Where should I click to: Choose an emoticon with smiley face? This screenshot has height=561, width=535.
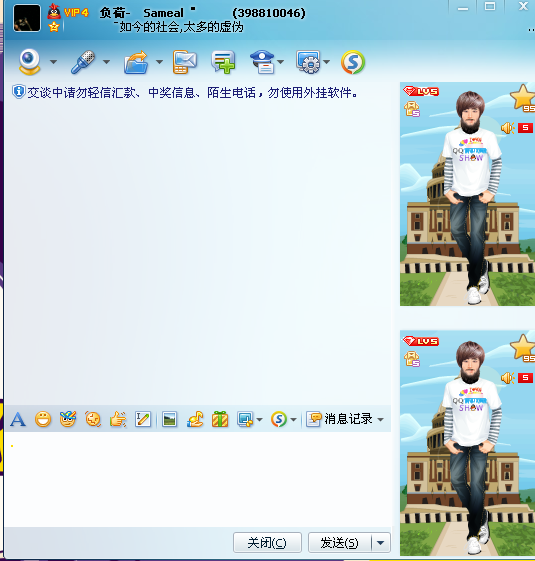point(43,419)
